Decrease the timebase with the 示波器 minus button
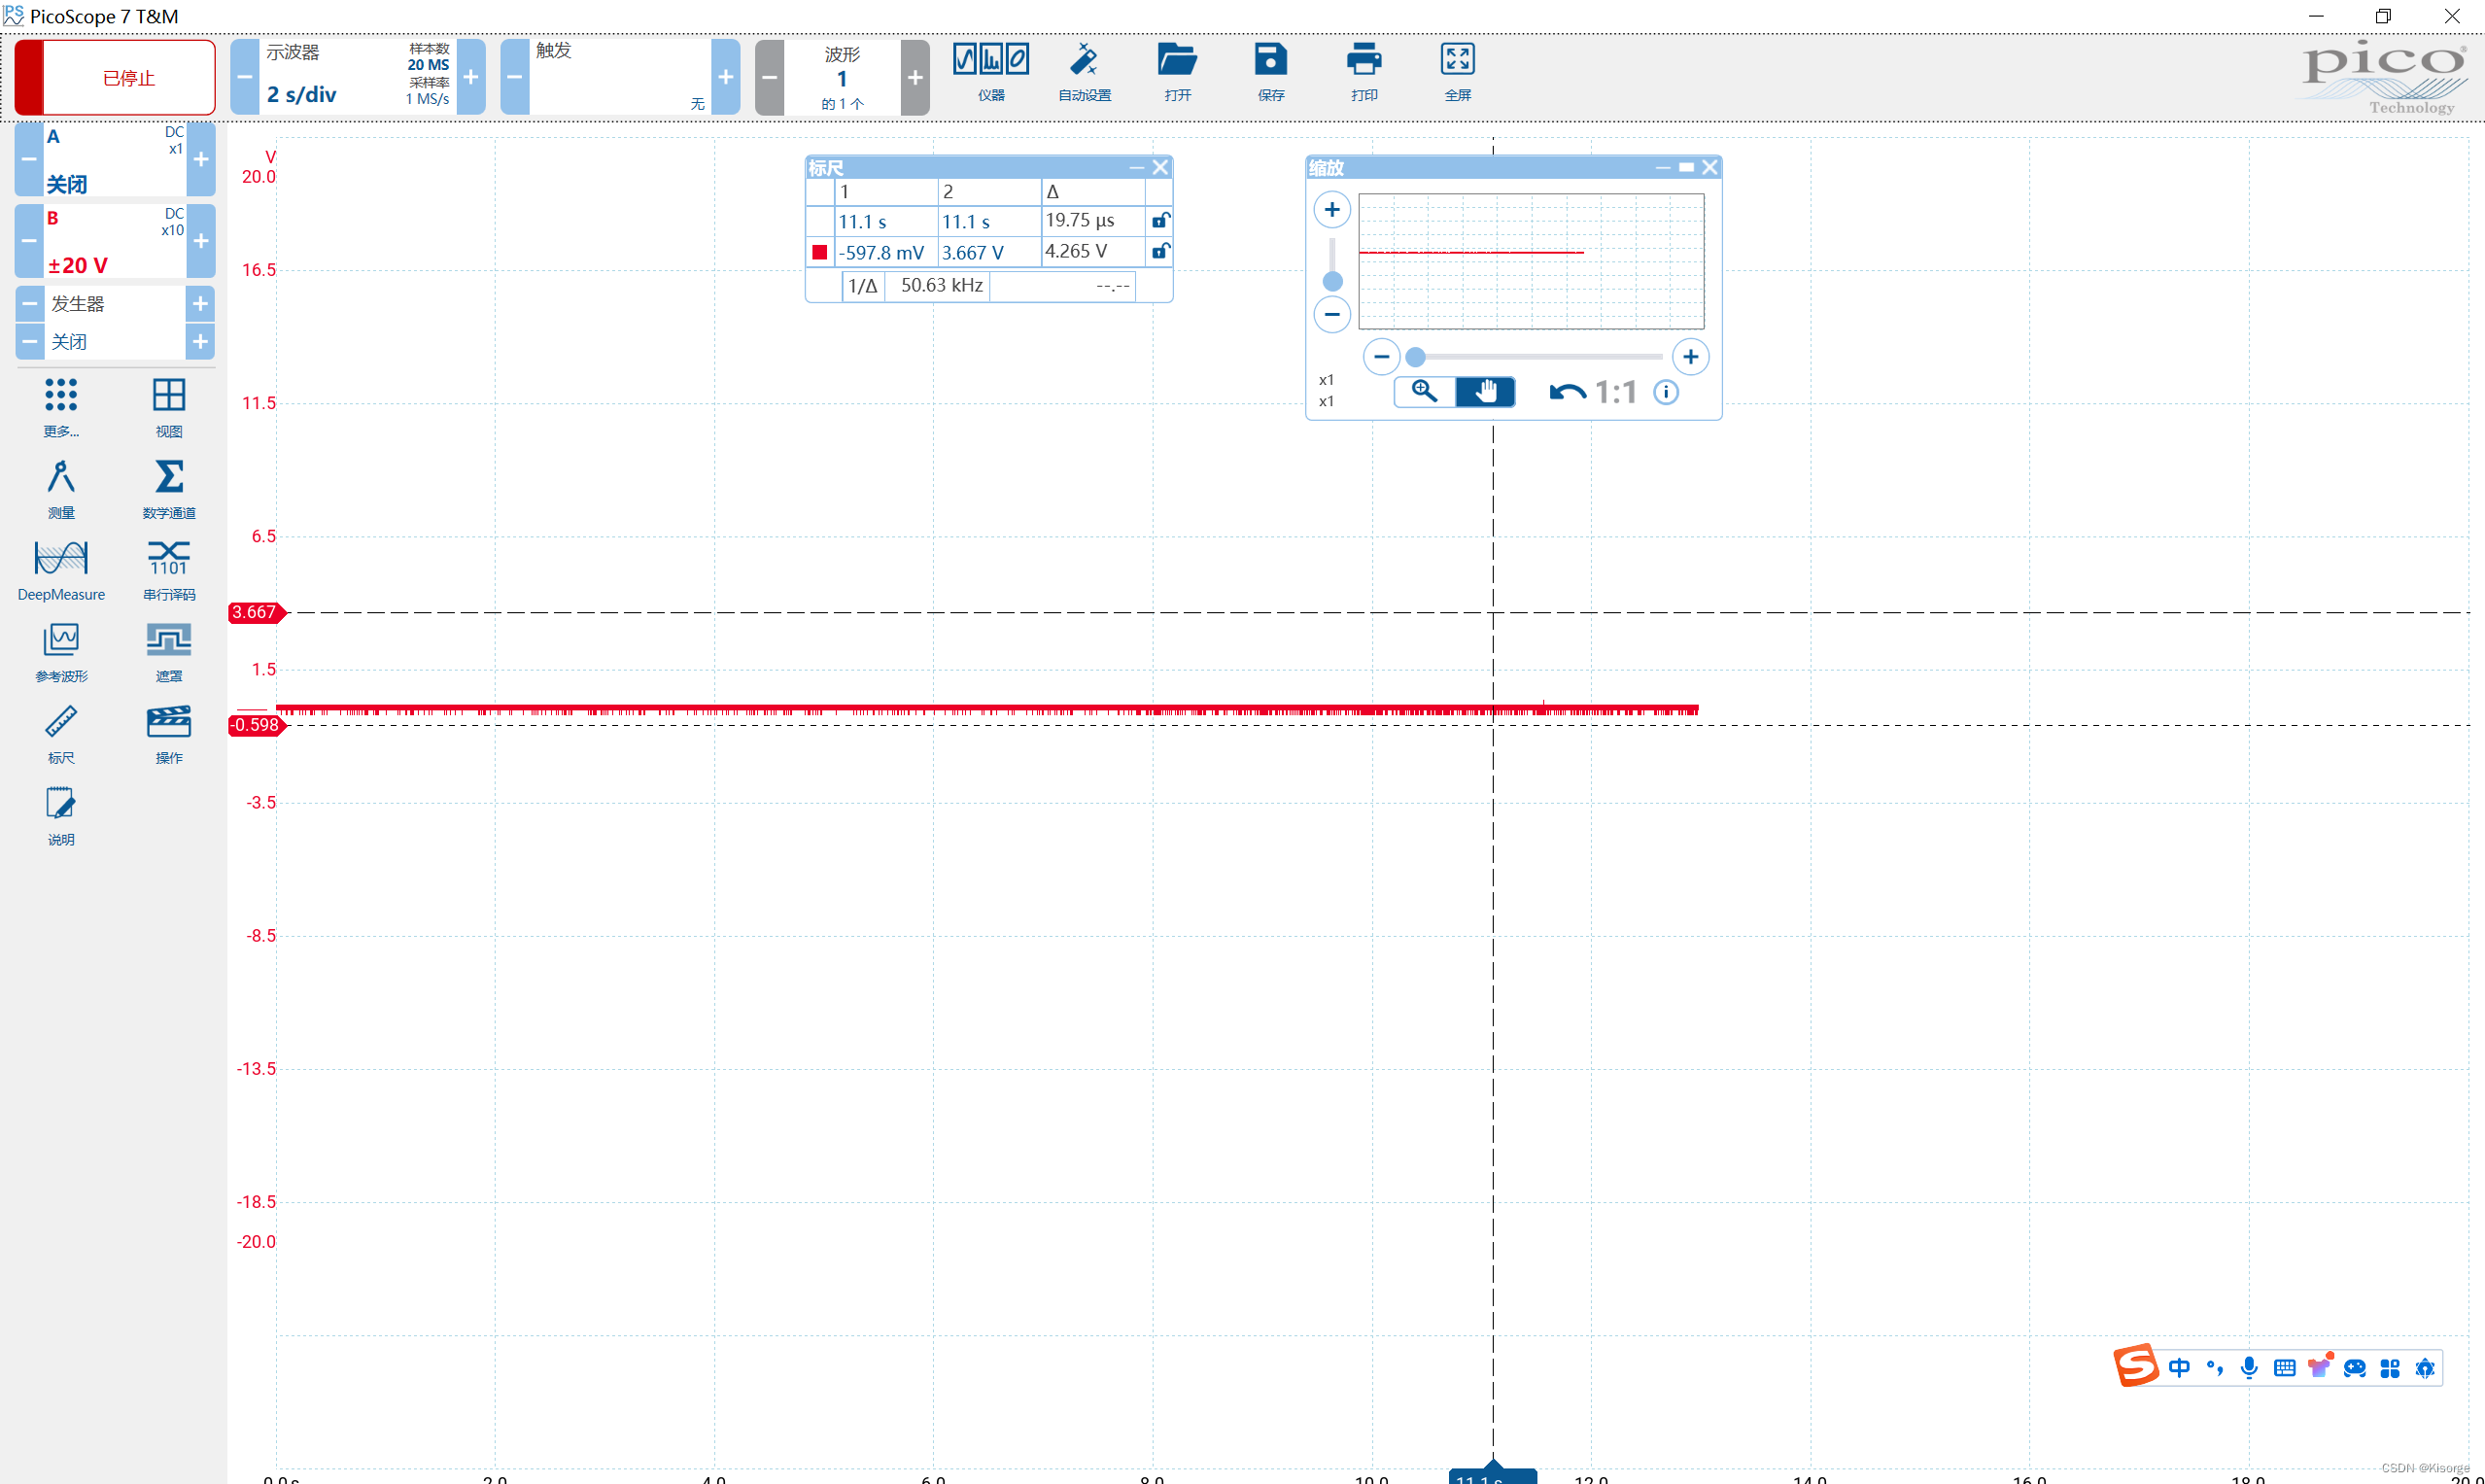Screen dimensions: 2485x1484 click(244, 77)
